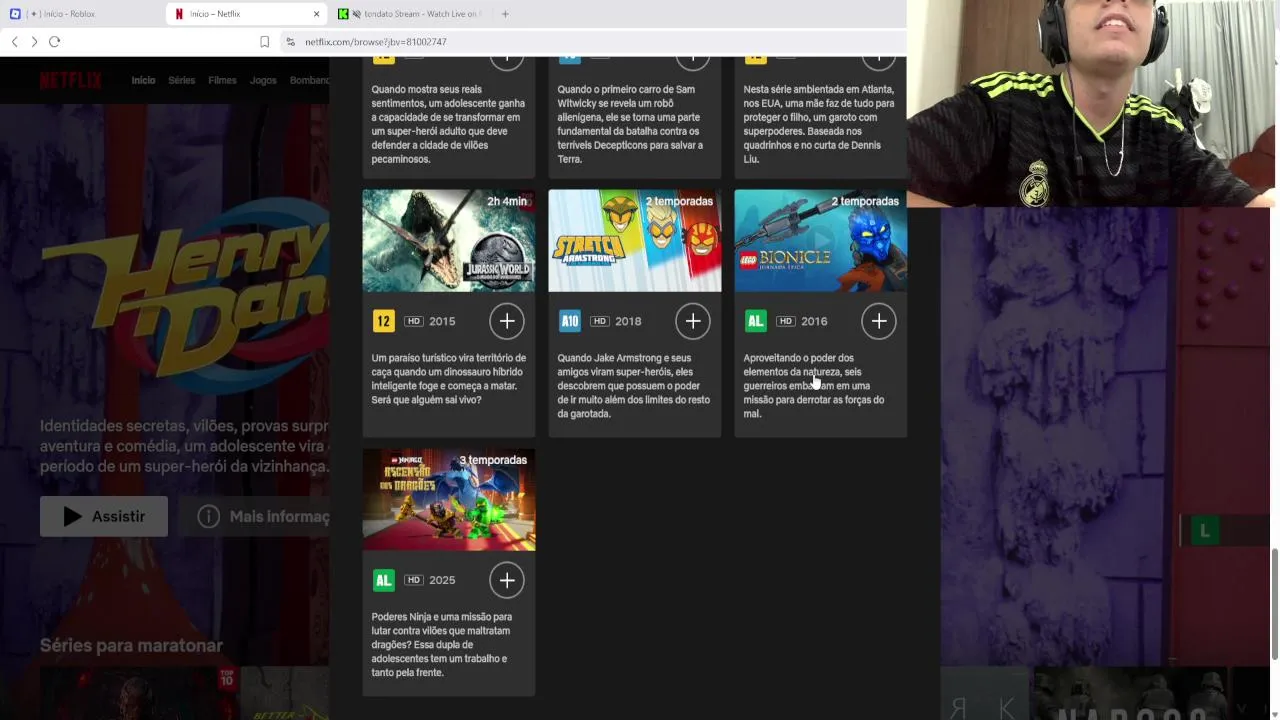Click the play triangle icon on Assistir
This screenshot has width=1280, height=720.
coord(72,516)
